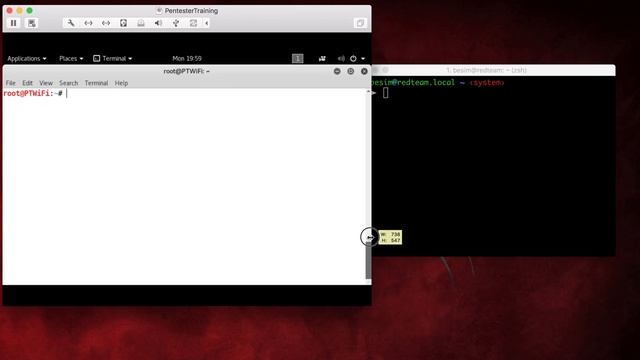The image size is (640, 360).
Task: Minimize the root@PTWiFi terminal window
Action: (x=337, y=71)
